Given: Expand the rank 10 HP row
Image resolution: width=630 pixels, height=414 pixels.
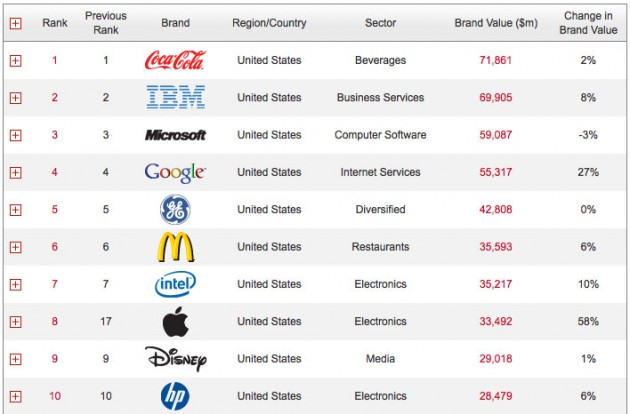Looking at the screenshot, I should tap(15, 397).
